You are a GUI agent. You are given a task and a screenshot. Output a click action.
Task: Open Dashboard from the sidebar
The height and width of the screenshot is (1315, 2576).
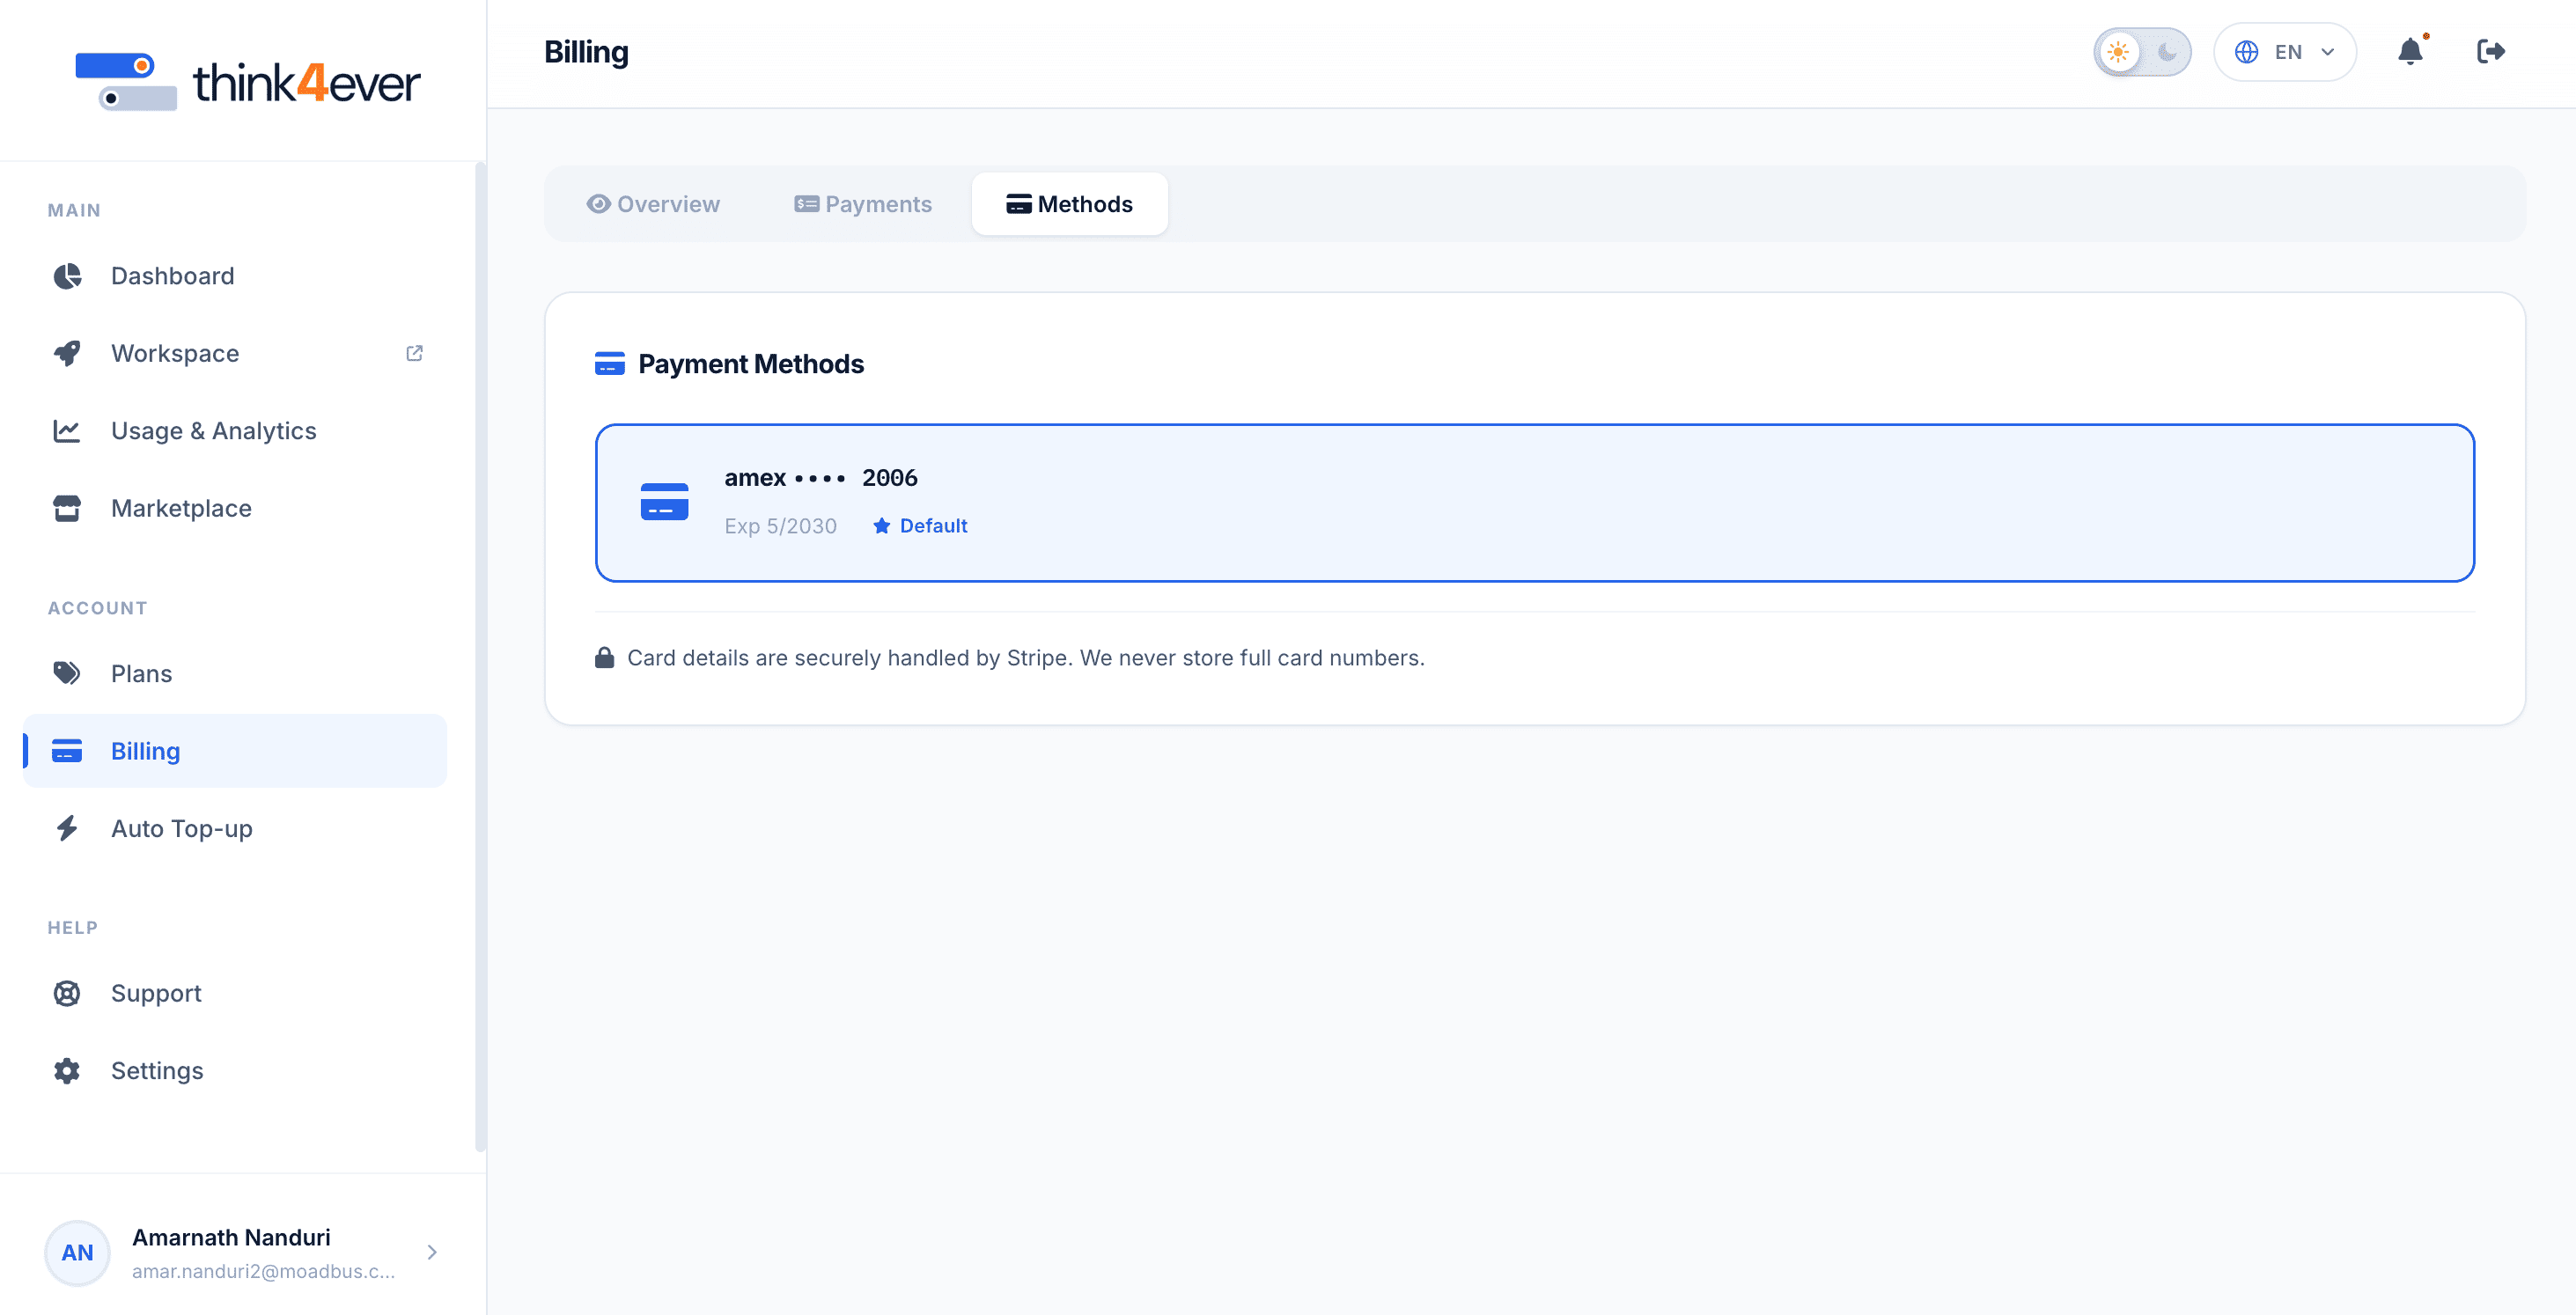[x=235, y=276]
